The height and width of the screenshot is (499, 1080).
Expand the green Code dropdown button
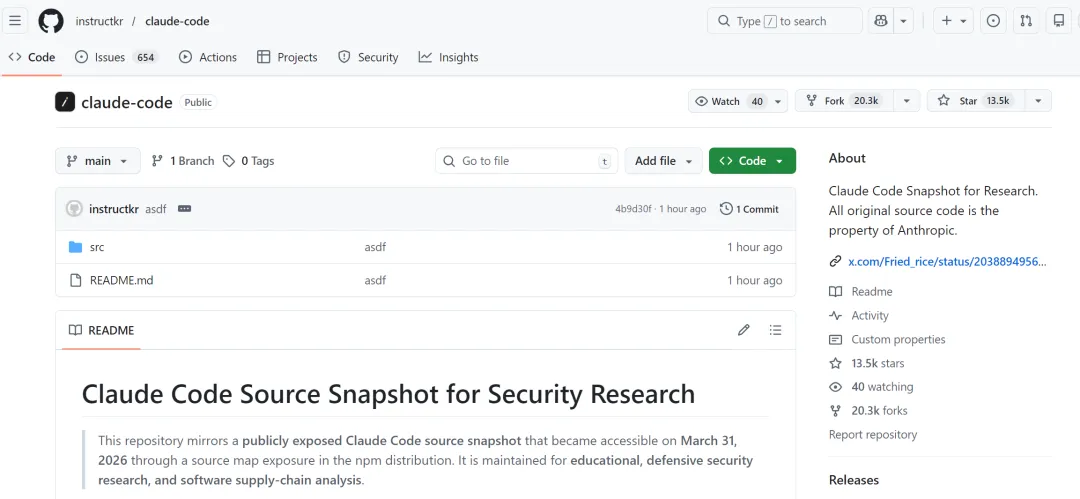[x=752, y=161]
